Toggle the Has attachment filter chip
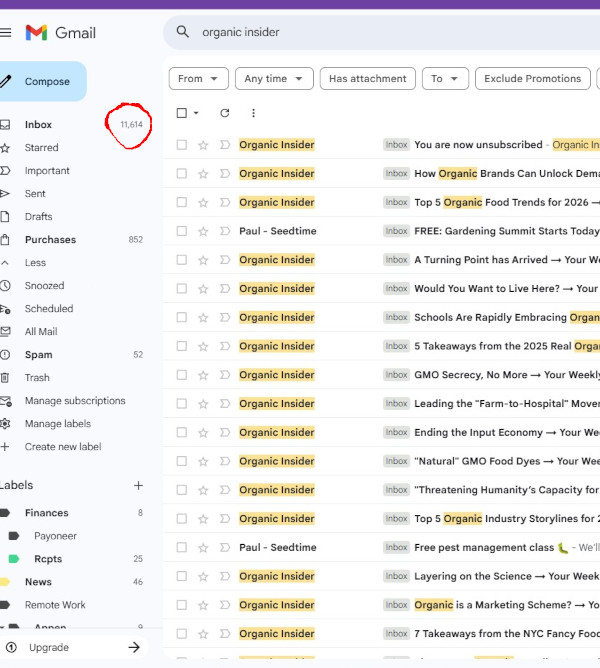 click(368, 79)
